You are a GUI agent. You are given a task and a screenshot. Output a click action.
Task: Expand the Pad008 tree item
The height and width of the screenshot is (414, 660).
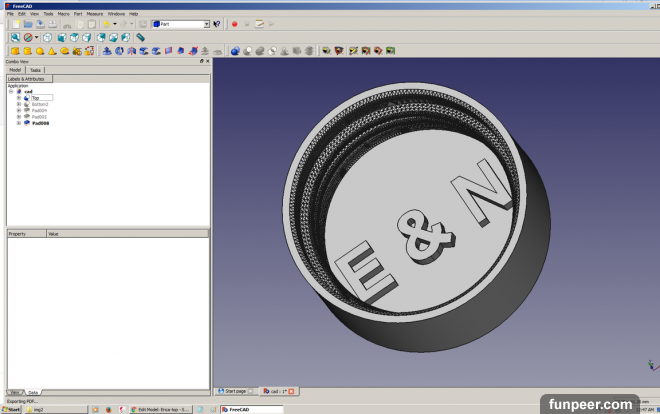point(18,123)
